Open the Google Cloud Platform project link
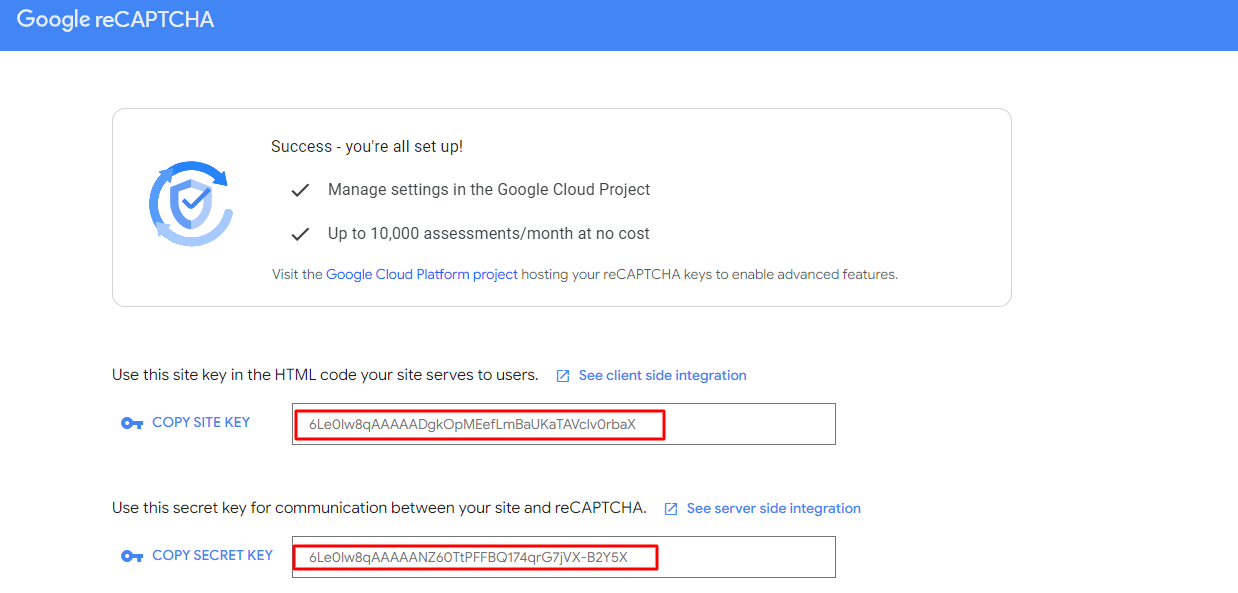 click(421, 274)
